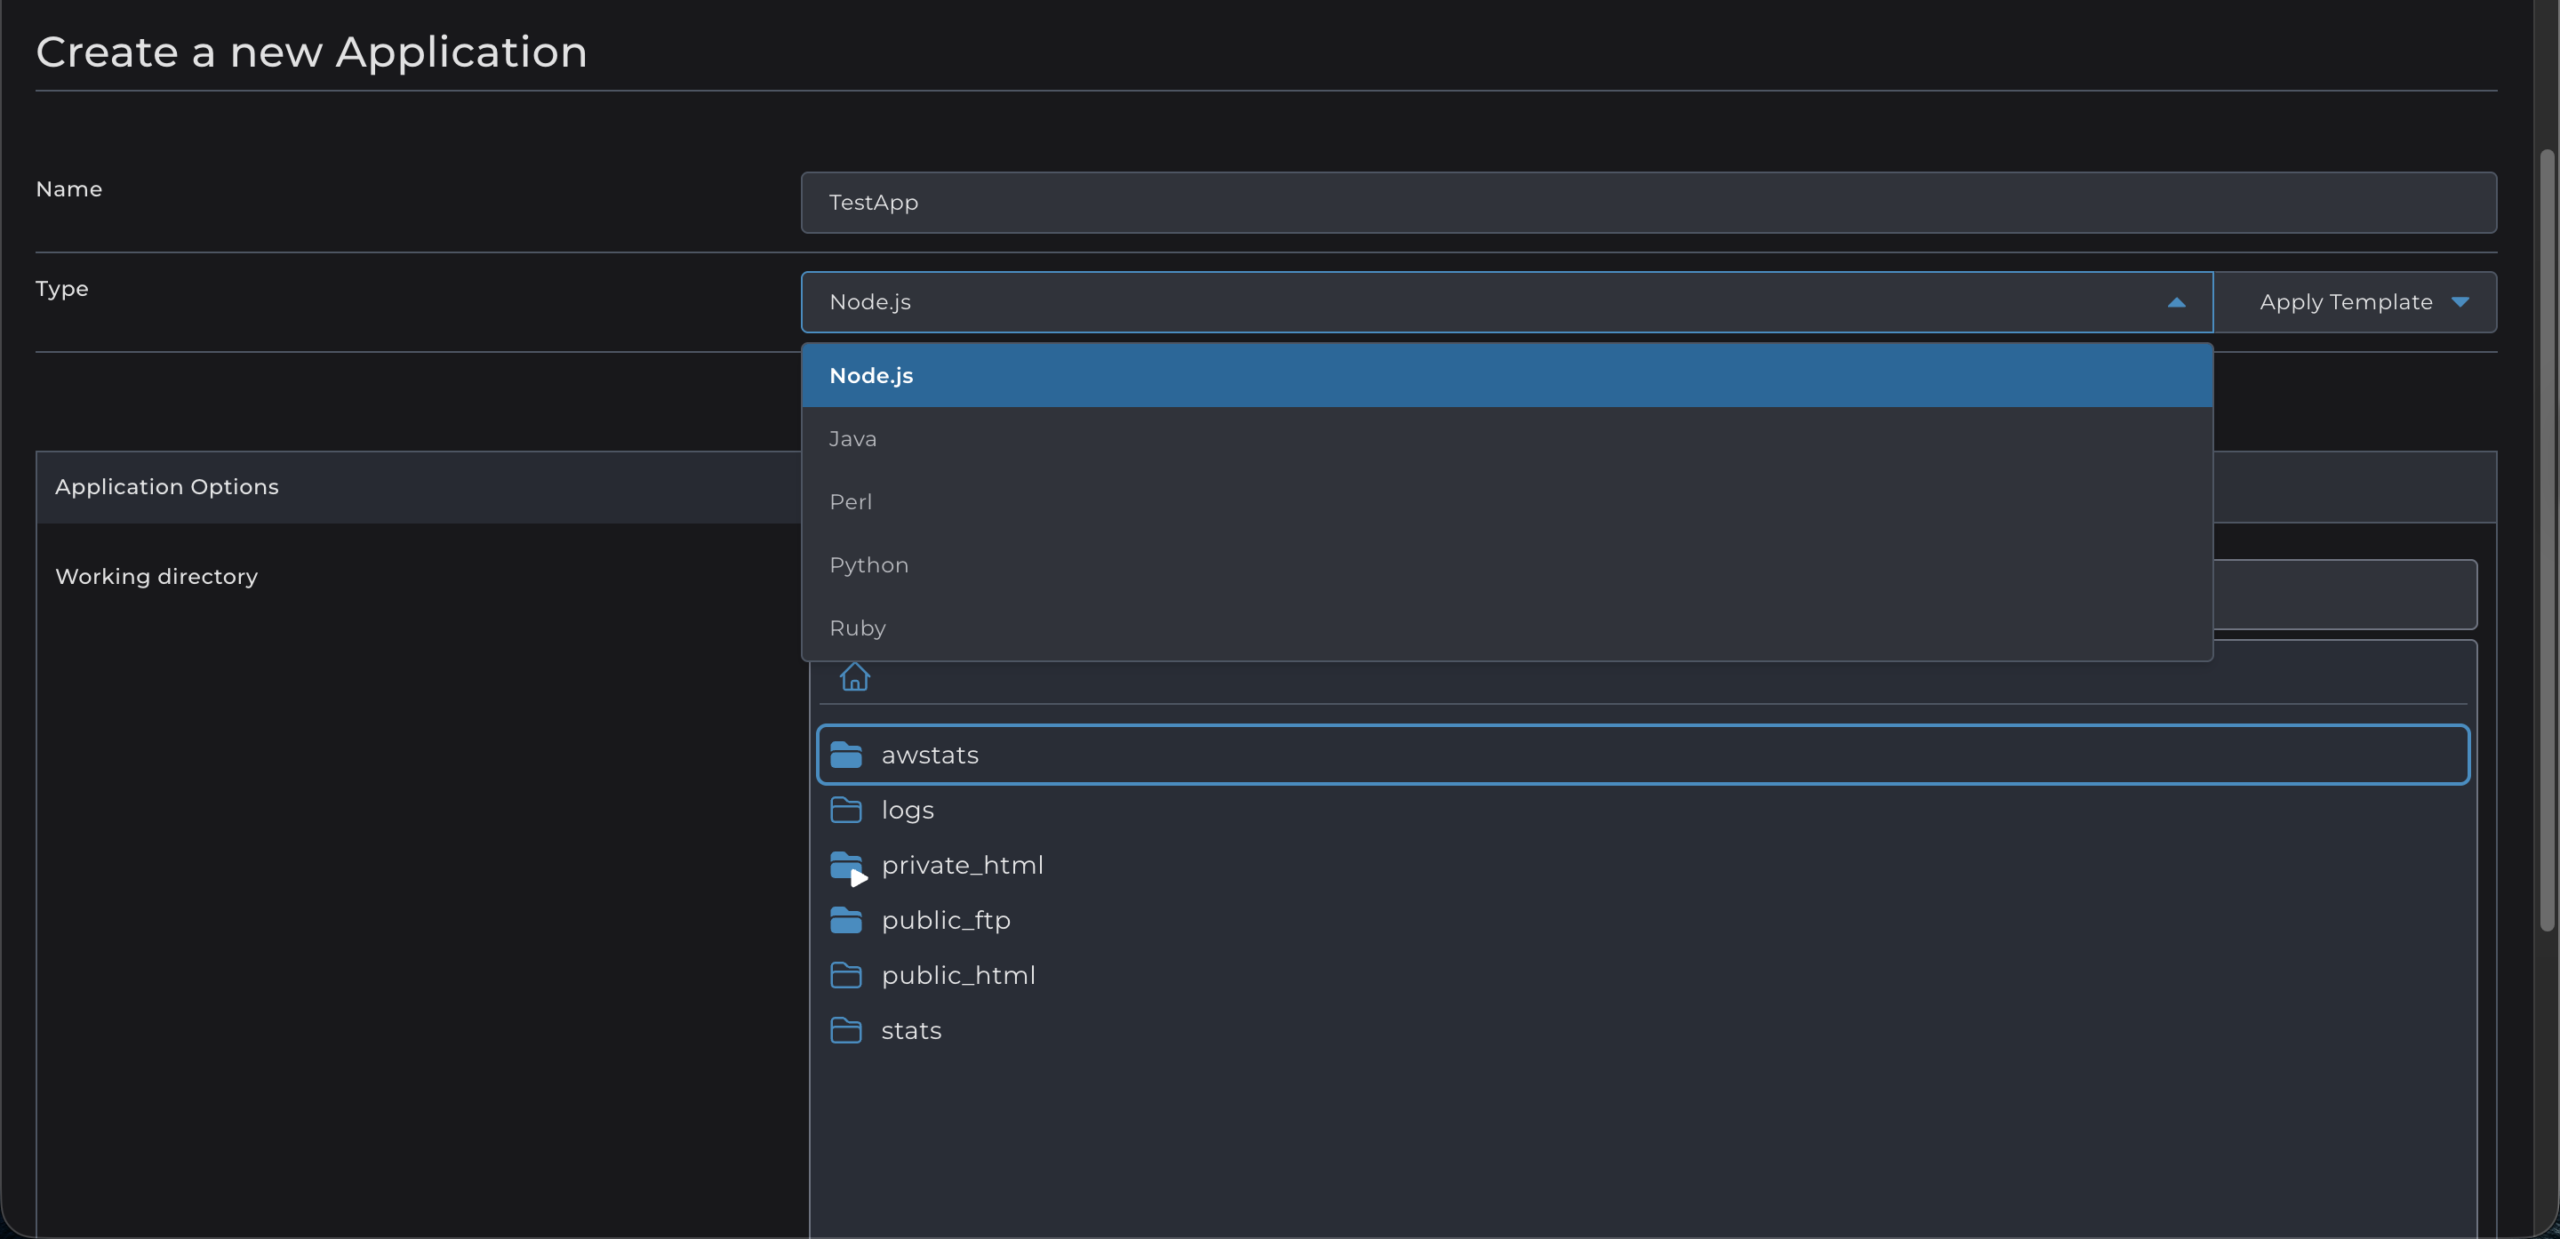Open the public_html directory entry
The image size is (2560, 1239).
(1643, 975)
